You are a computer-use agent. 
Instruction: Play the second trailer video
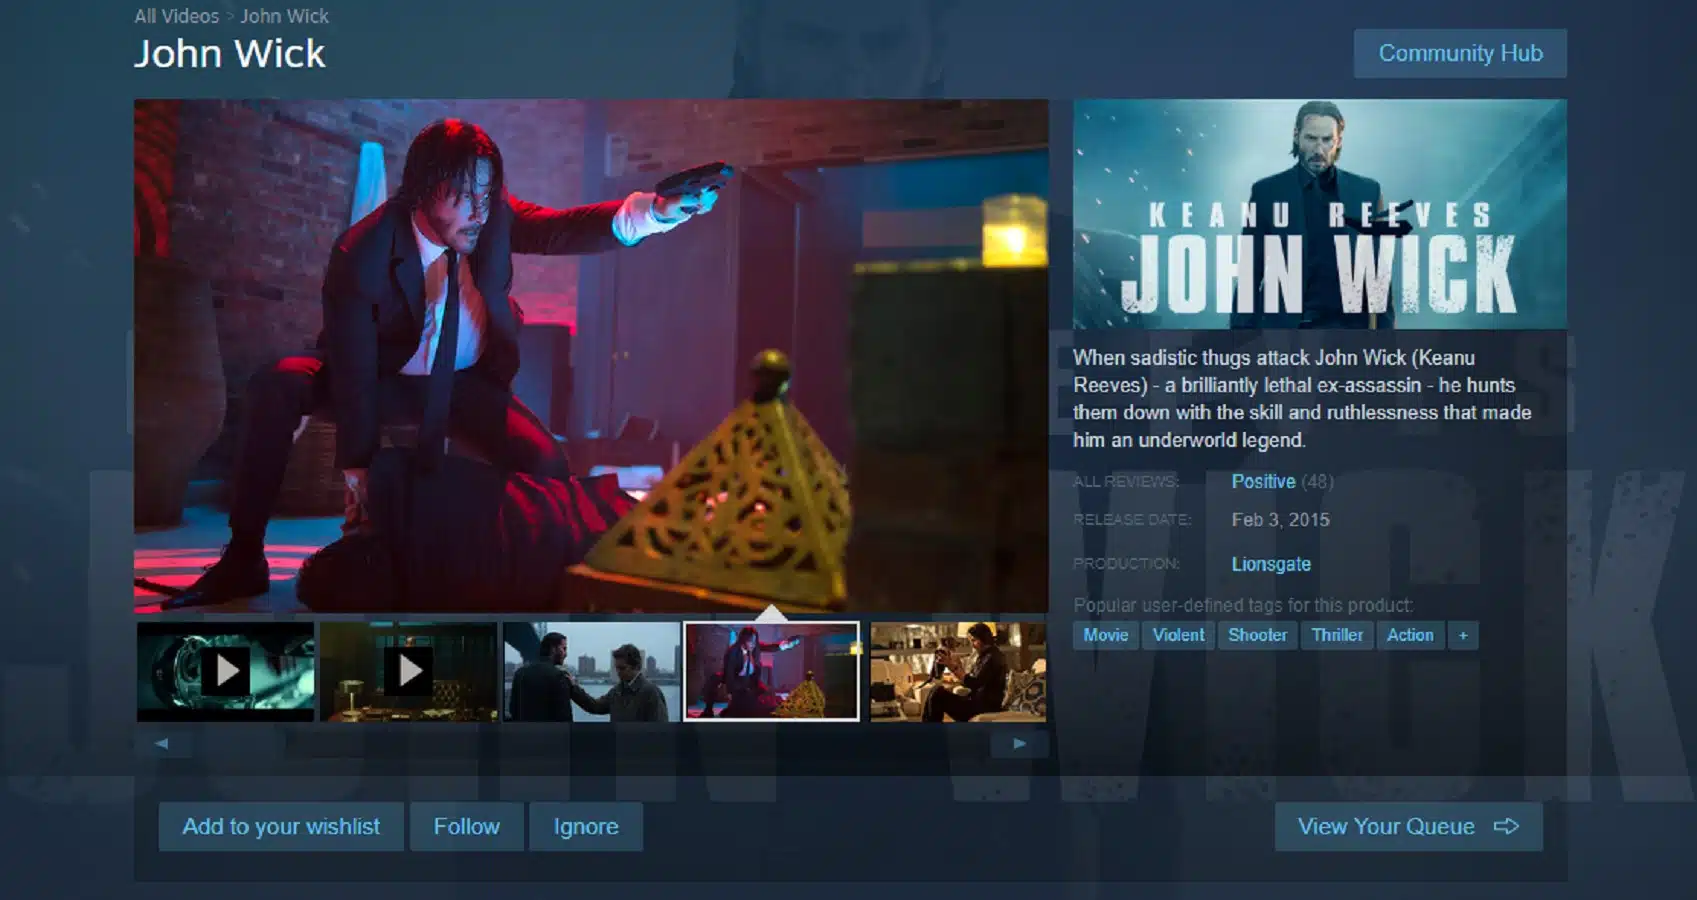tap(410, 670)
